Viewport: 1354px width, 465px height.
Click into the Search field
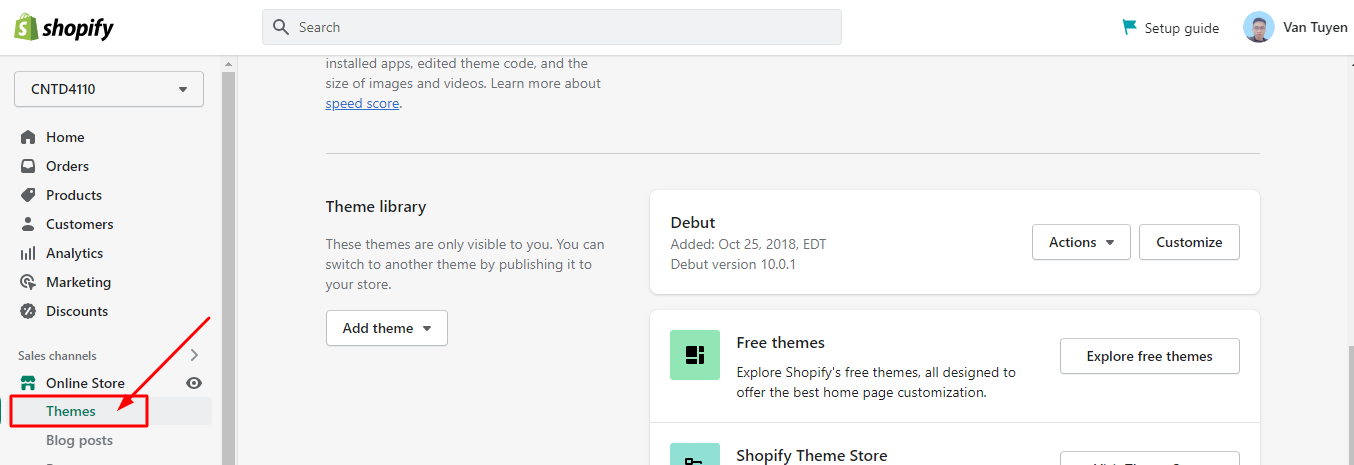coord(552,27)
